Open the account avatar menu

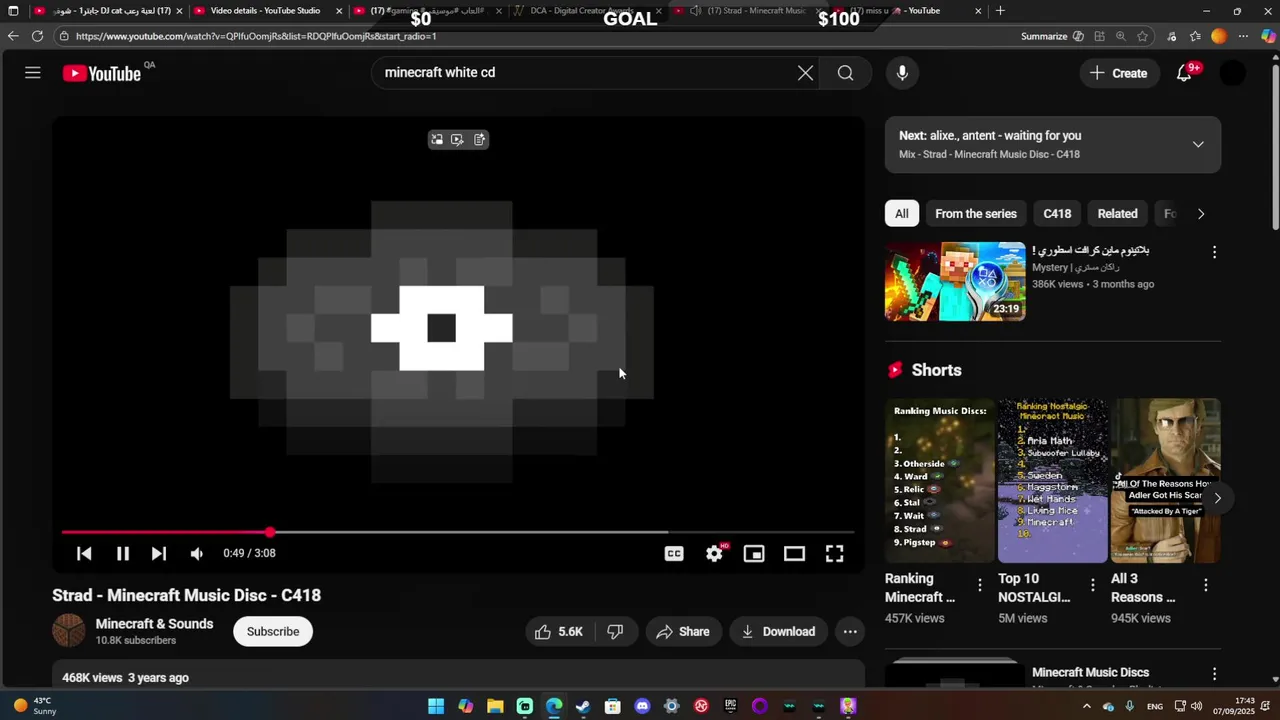click(x=1233, y=73)
